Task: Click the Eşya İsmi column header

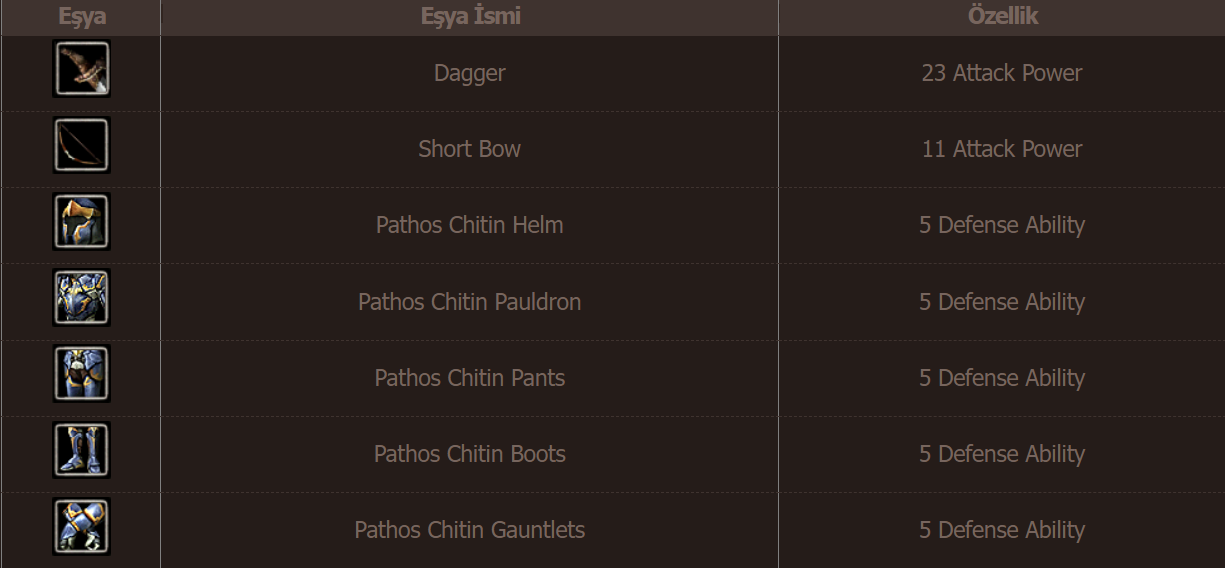Action: (x=470, y=16)
